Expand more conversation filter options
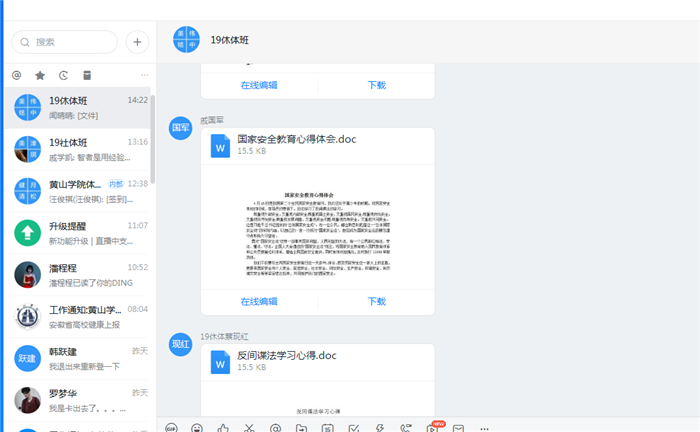 (x=144, y=75)
